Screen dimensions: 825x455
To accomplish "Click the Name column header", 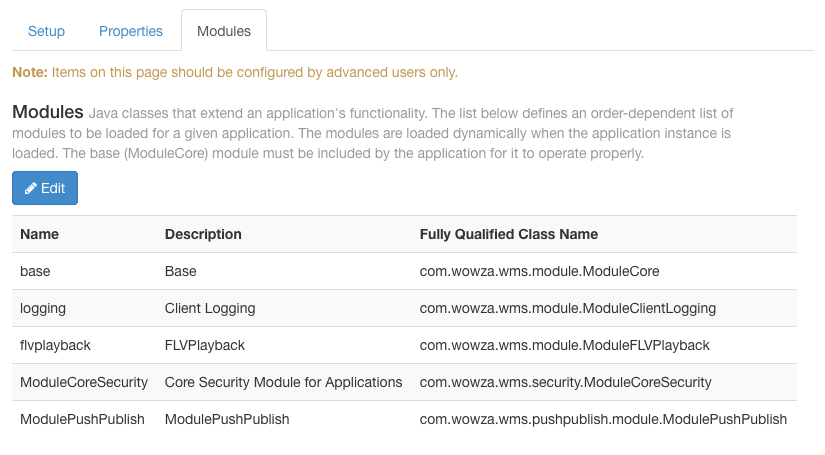I will click(40, 234).
